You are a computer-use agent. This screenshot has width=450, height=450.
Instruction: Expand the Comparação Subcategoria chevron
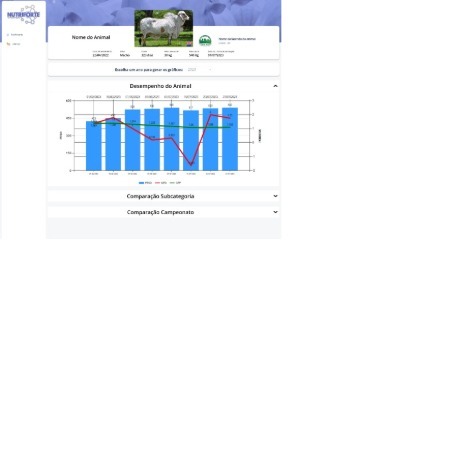tap(275, 196)
